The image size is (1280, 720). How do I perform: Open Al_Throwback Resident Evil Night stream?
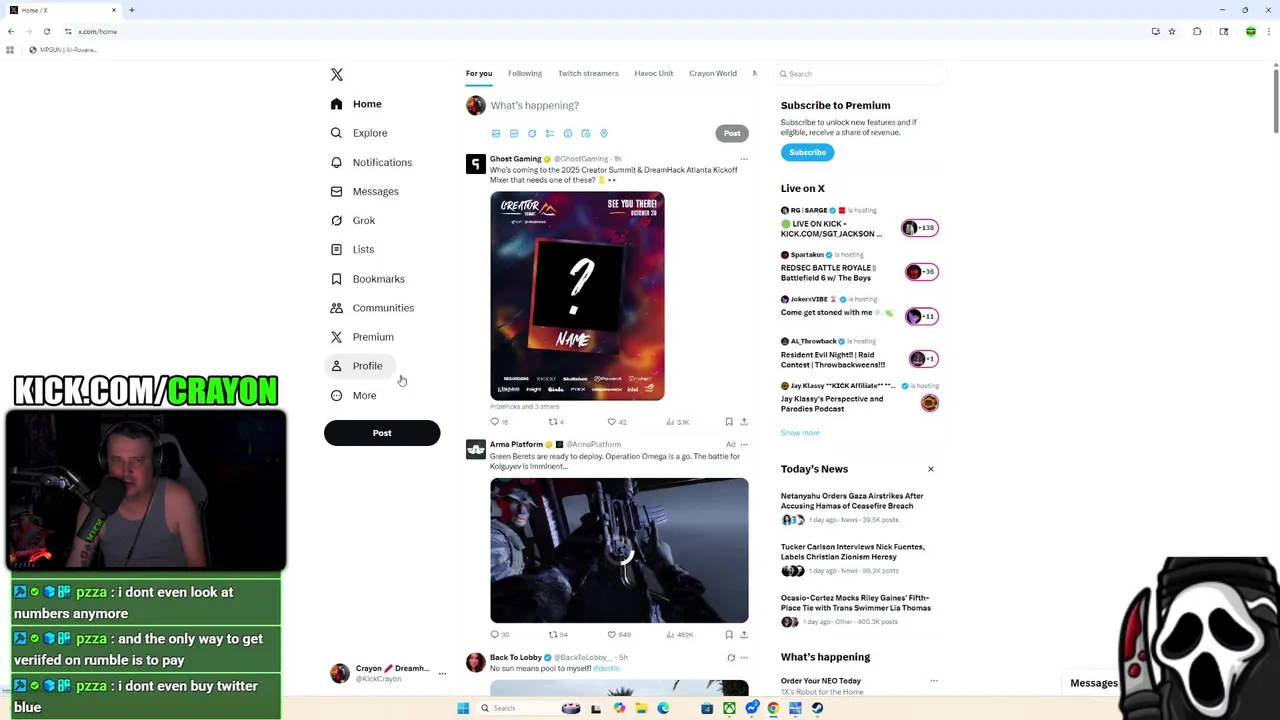(860, 354)
